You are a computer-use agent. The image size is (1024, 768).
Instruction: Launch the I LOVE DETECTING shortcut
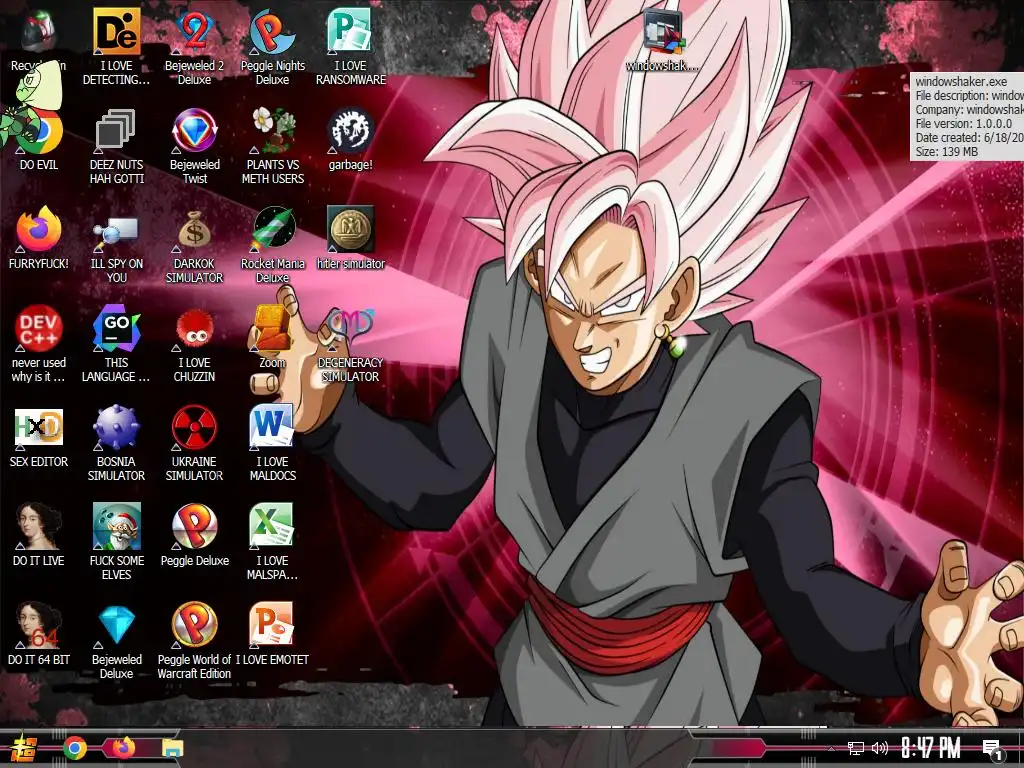[x=116, y=31]
